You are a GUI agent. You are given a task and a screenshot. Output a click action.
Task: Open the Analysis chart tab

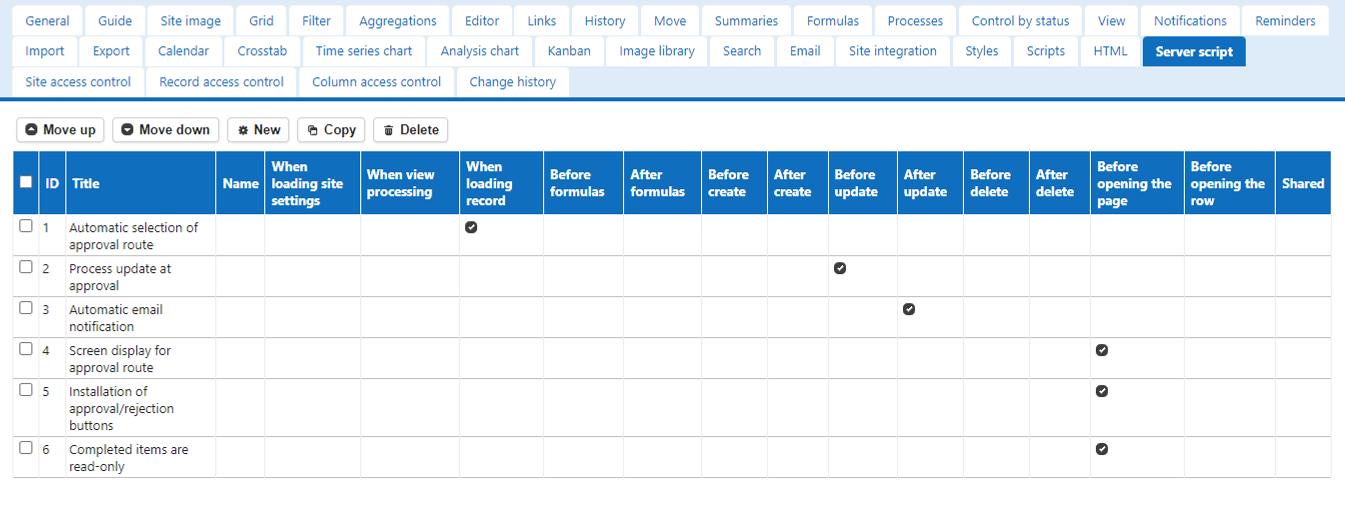[480, 51]
